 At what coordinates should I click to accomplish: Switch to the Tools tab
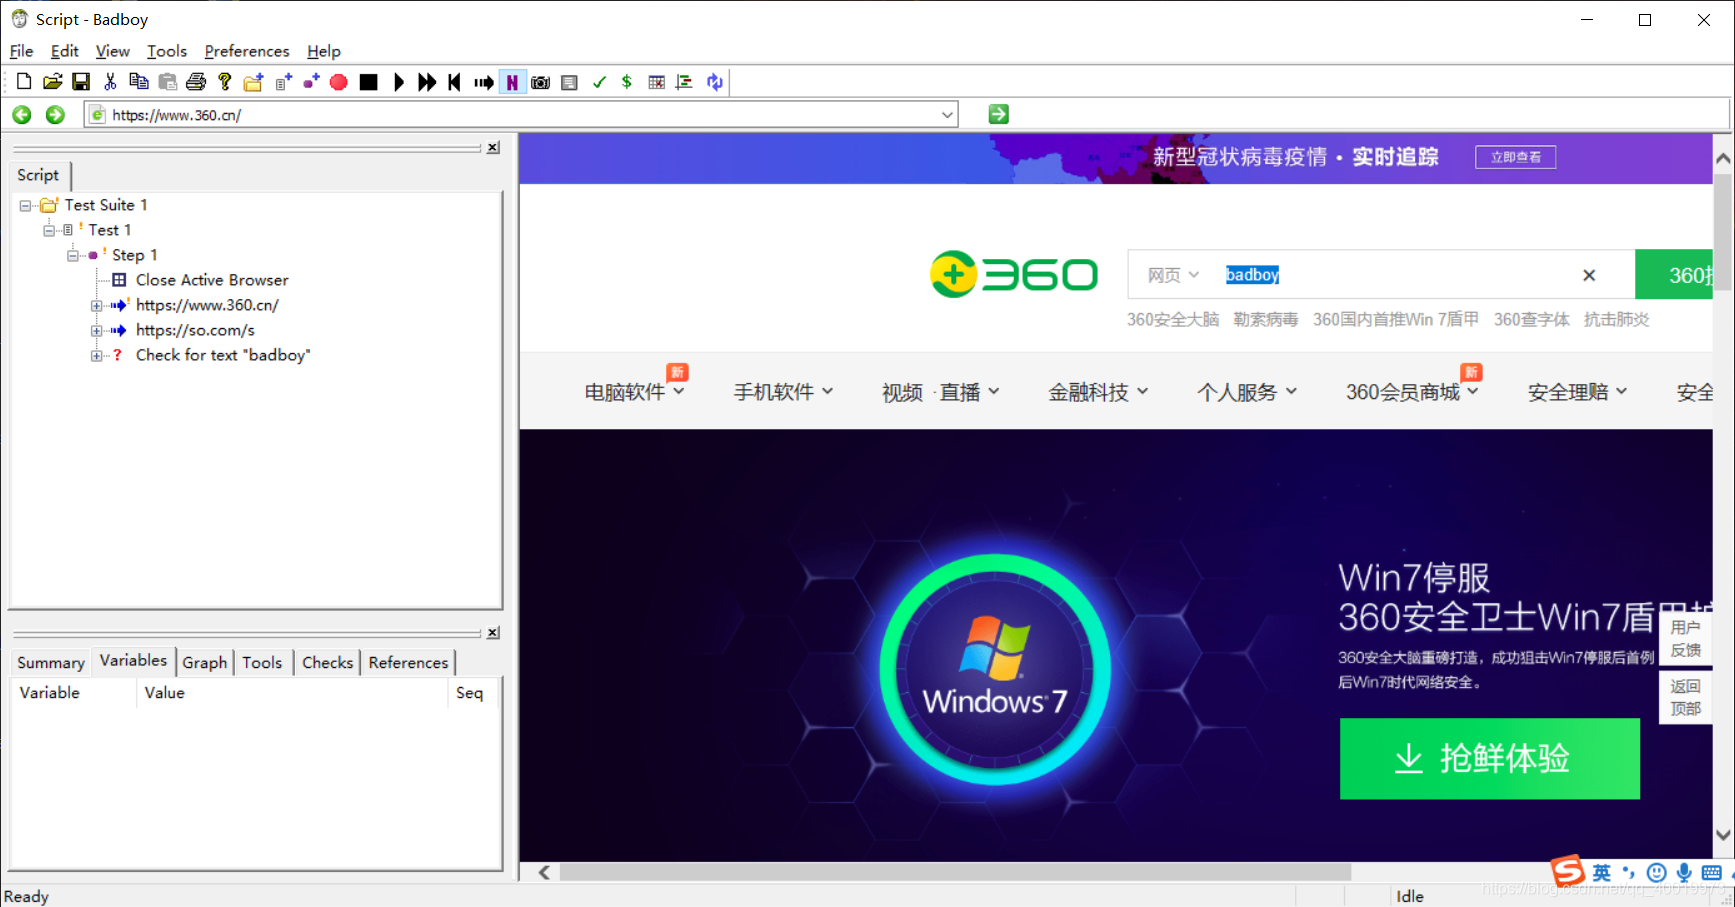coord(262,663)
